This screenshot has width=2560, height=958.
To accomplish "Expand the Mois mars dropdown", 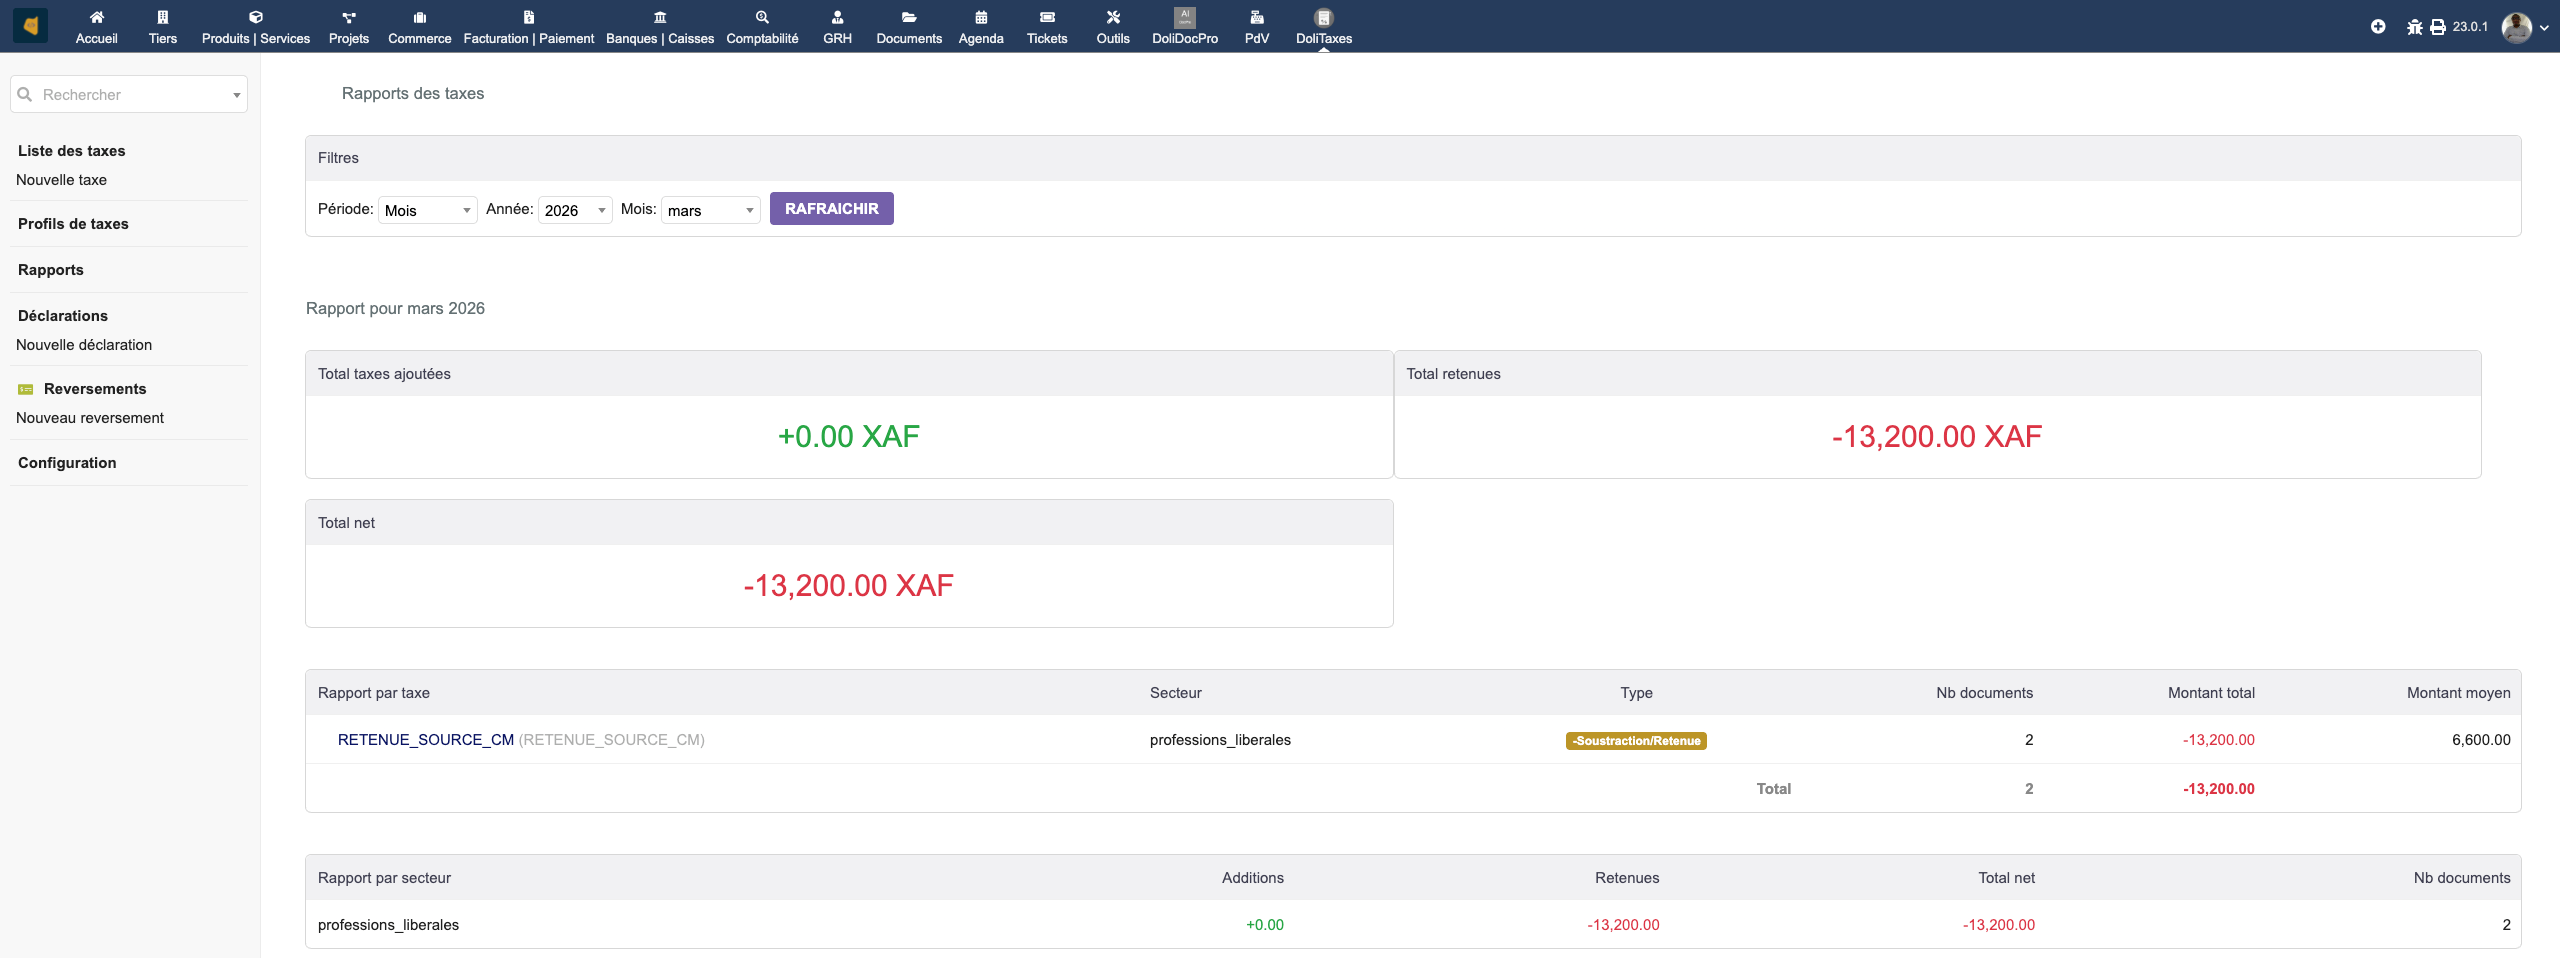I will pyautogui.click(x=710, y=210).
